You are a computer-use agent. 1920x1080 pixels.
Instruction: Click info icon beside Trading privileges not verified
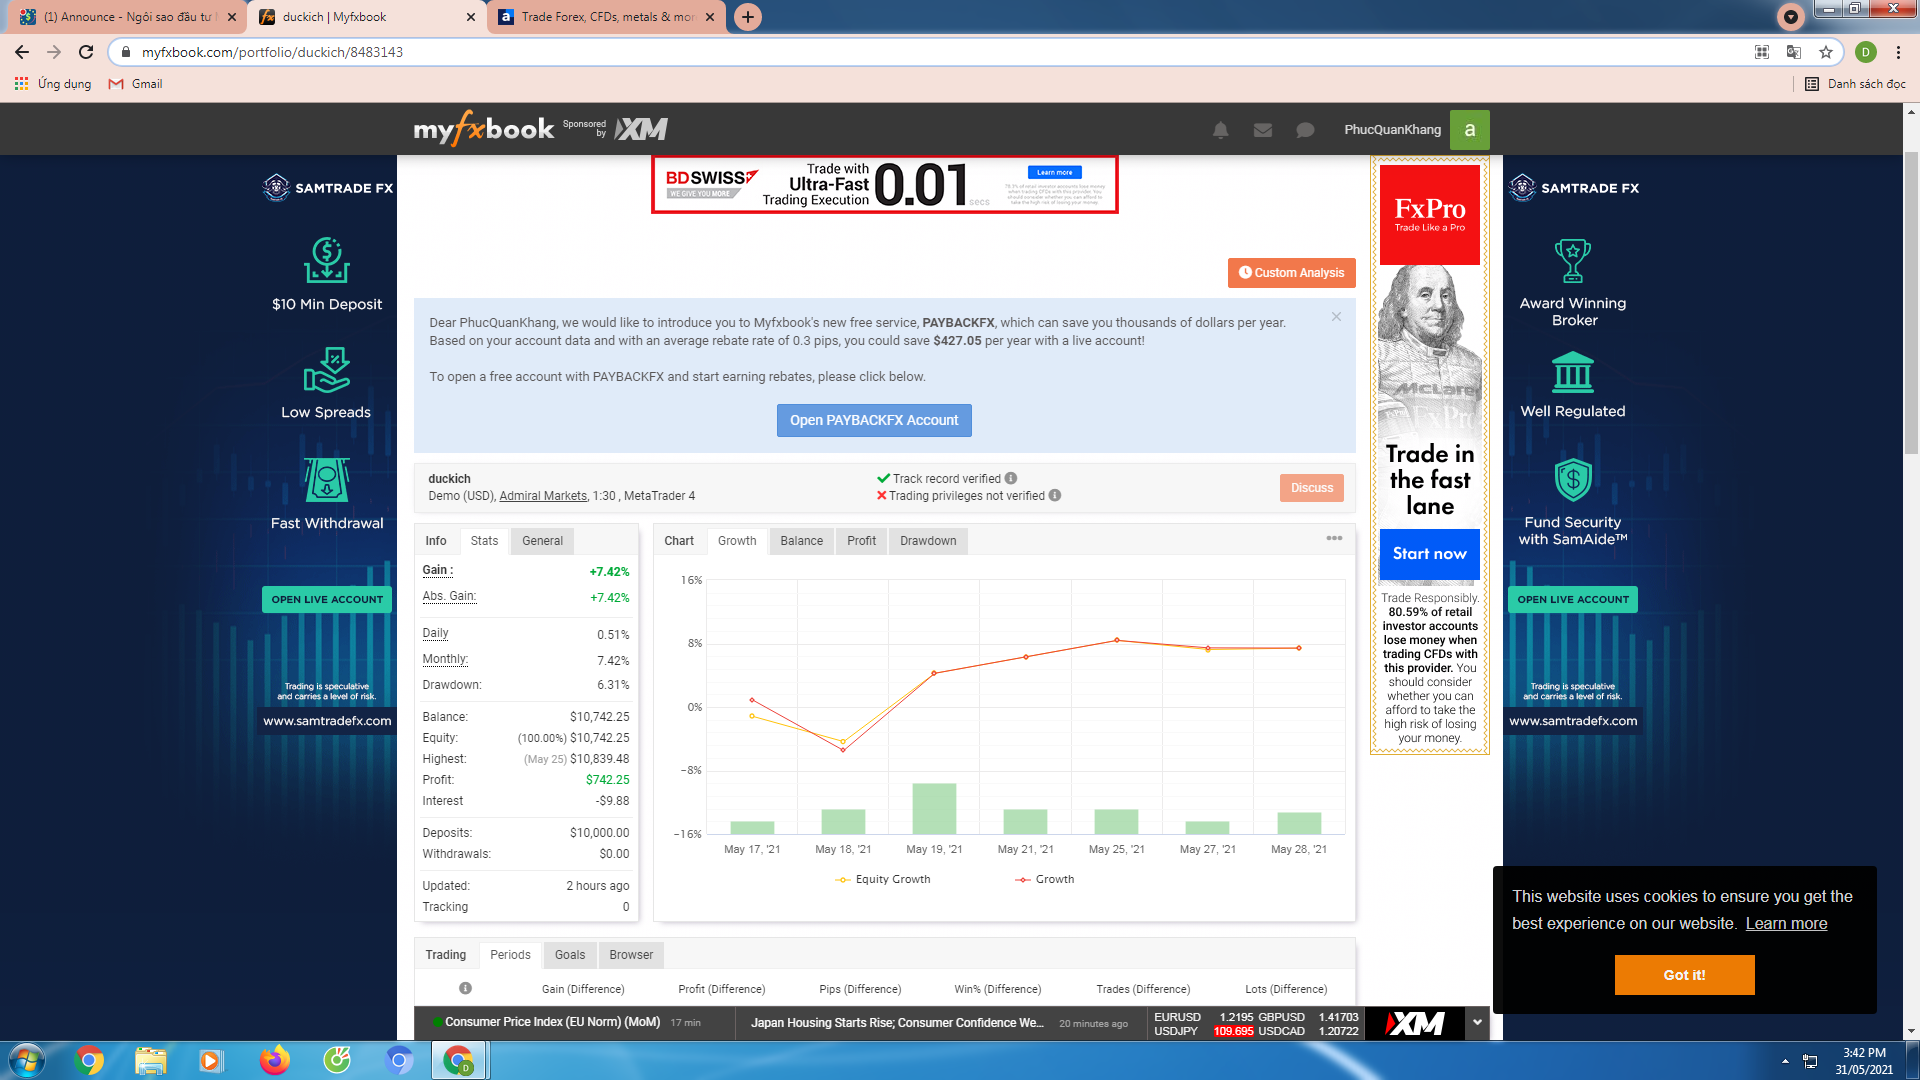(x=1055, y=495)
